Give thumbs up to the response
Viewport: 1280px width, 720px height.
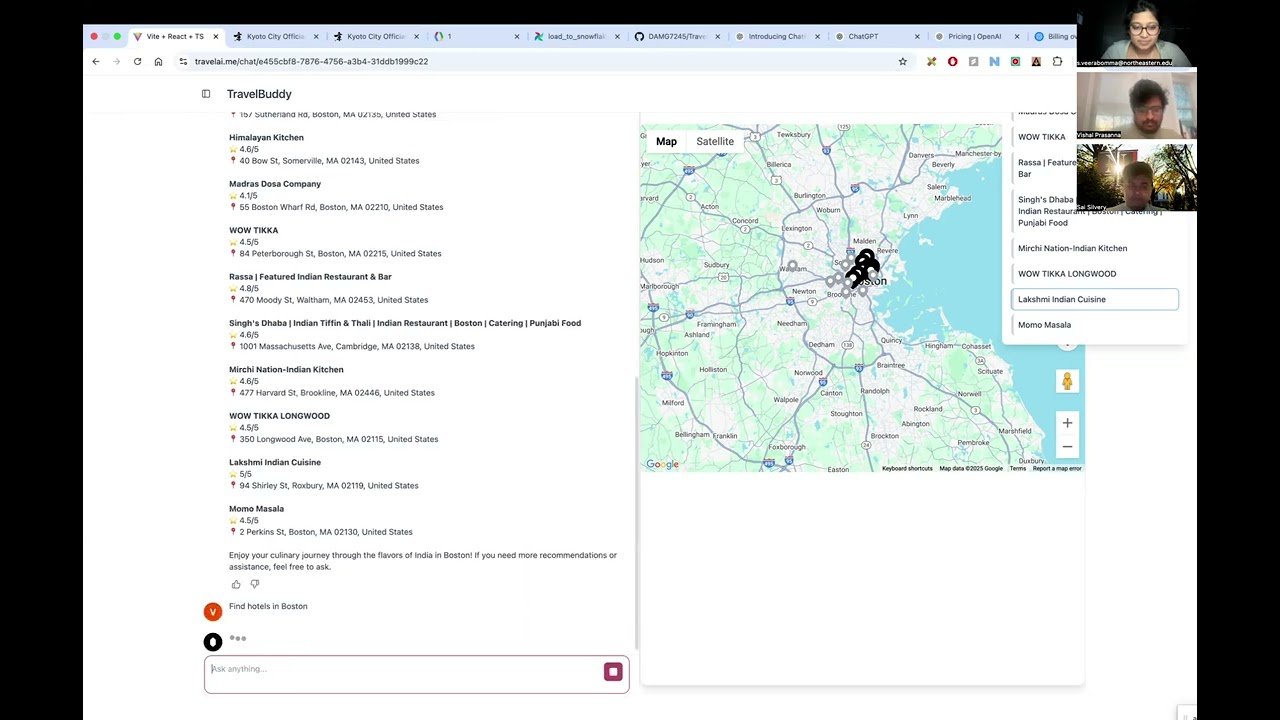tap(236, 584)
